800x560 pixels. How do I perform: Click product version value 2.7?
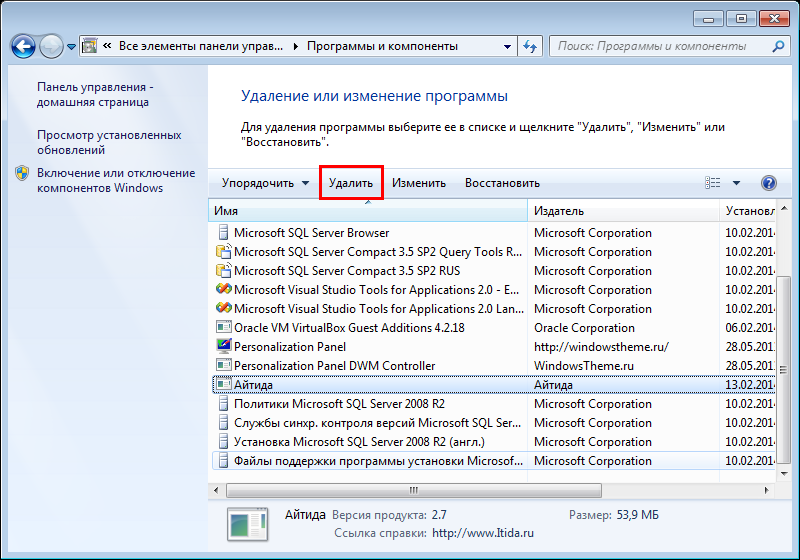tap(439, 515)
